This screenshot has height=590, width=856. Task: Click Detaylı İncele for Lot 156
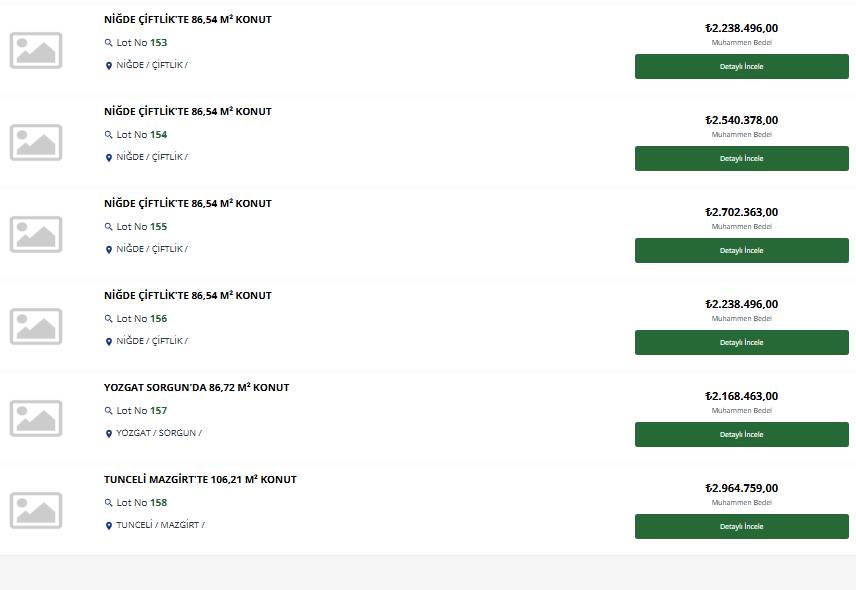coord(741,343)
